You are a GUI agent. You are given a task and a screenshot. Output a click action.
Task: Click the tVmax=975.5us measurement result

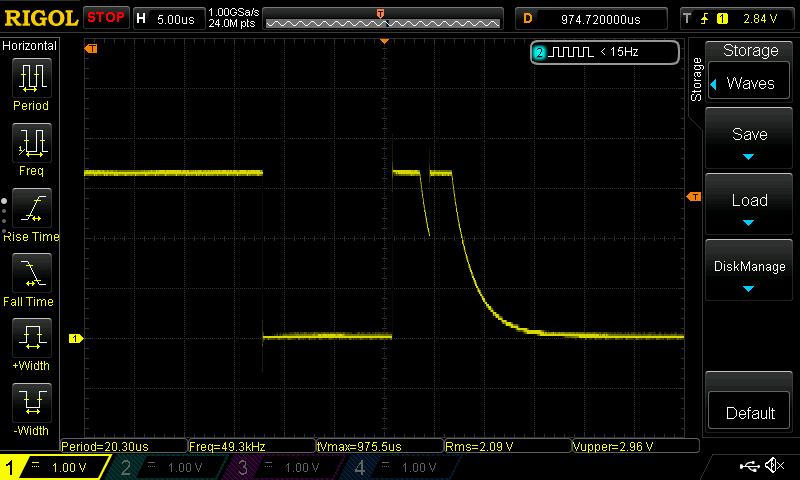(x=380, y=446)
